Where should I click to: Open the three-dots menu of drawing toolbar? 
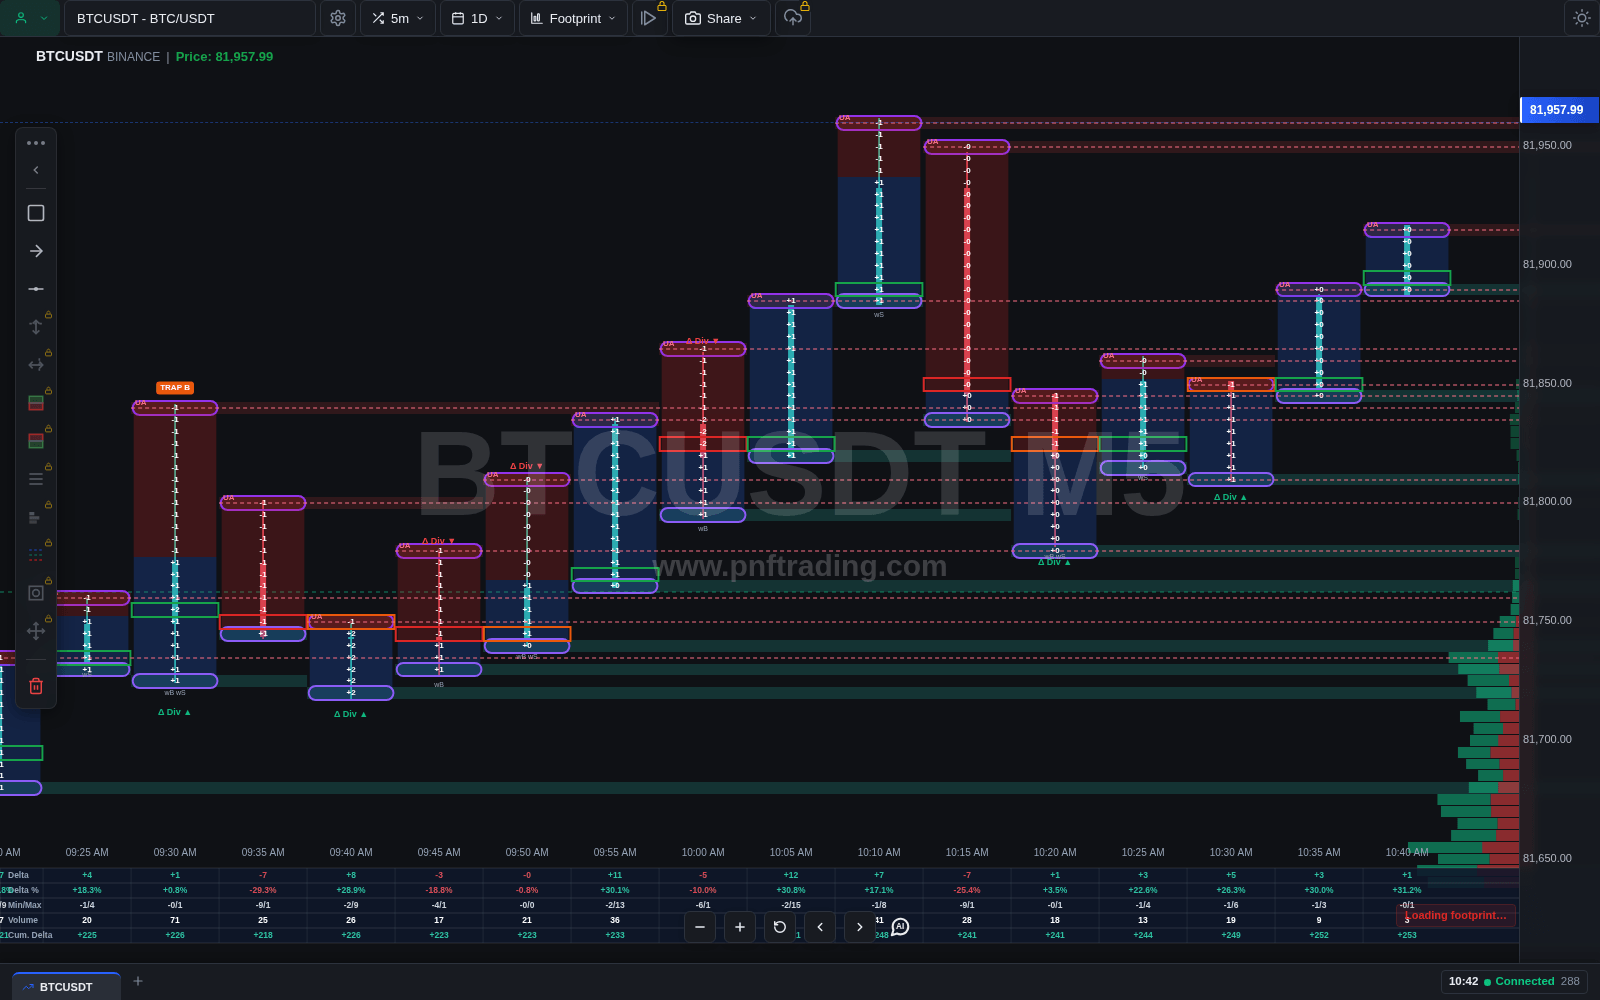(36, 143)
